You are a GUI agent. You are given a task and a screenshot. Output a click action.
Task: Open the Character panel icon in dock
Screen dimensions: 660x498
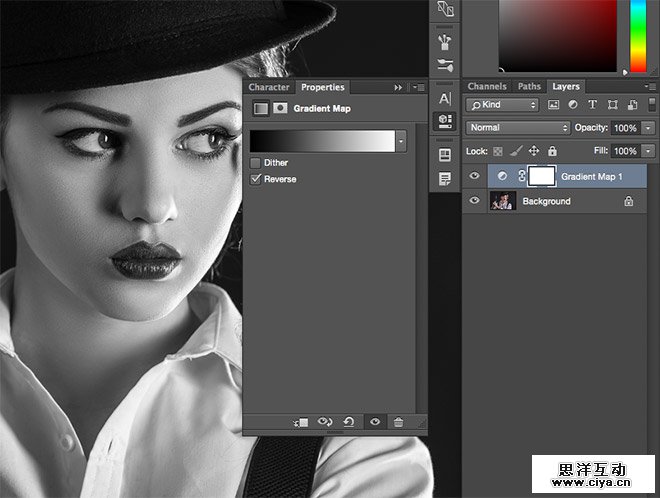(x=445, y=98)
